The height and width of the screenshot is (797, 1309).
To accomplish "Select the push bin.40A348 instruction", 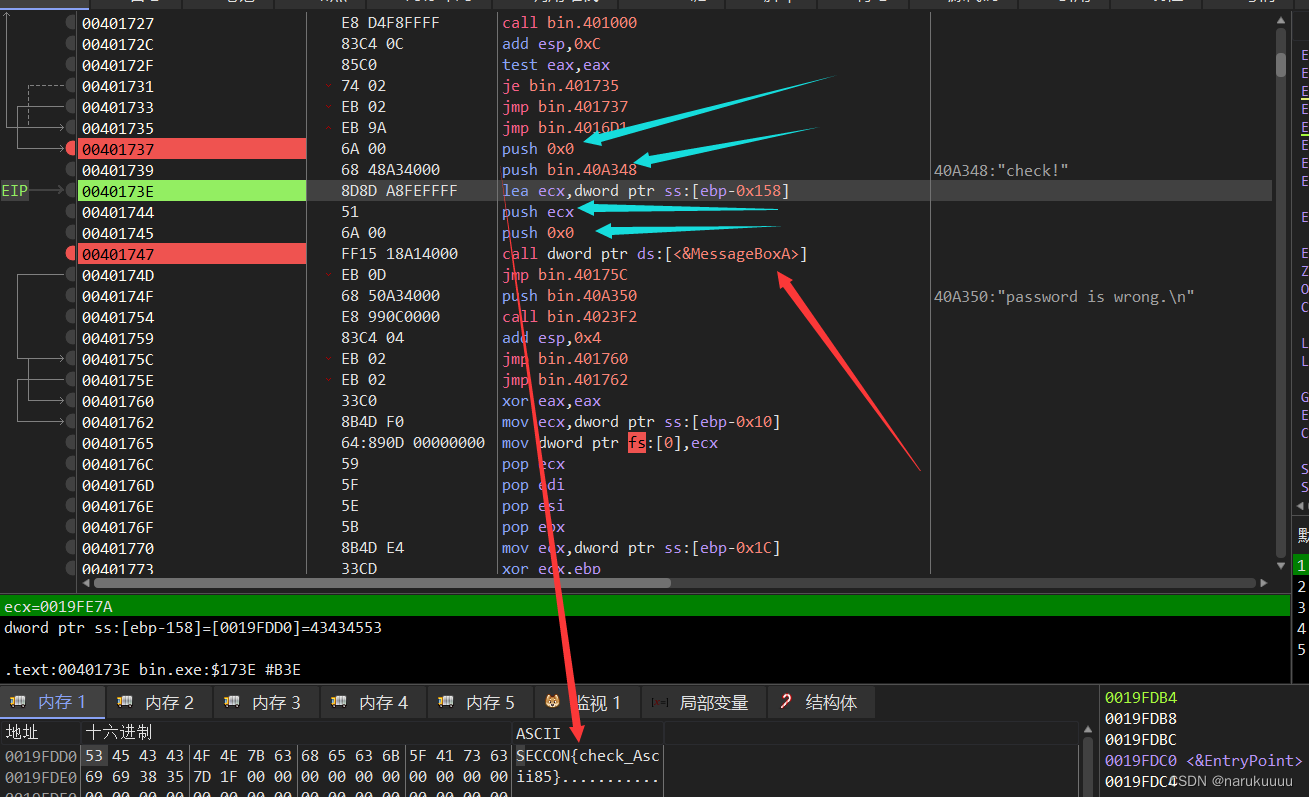I will 569,170.
